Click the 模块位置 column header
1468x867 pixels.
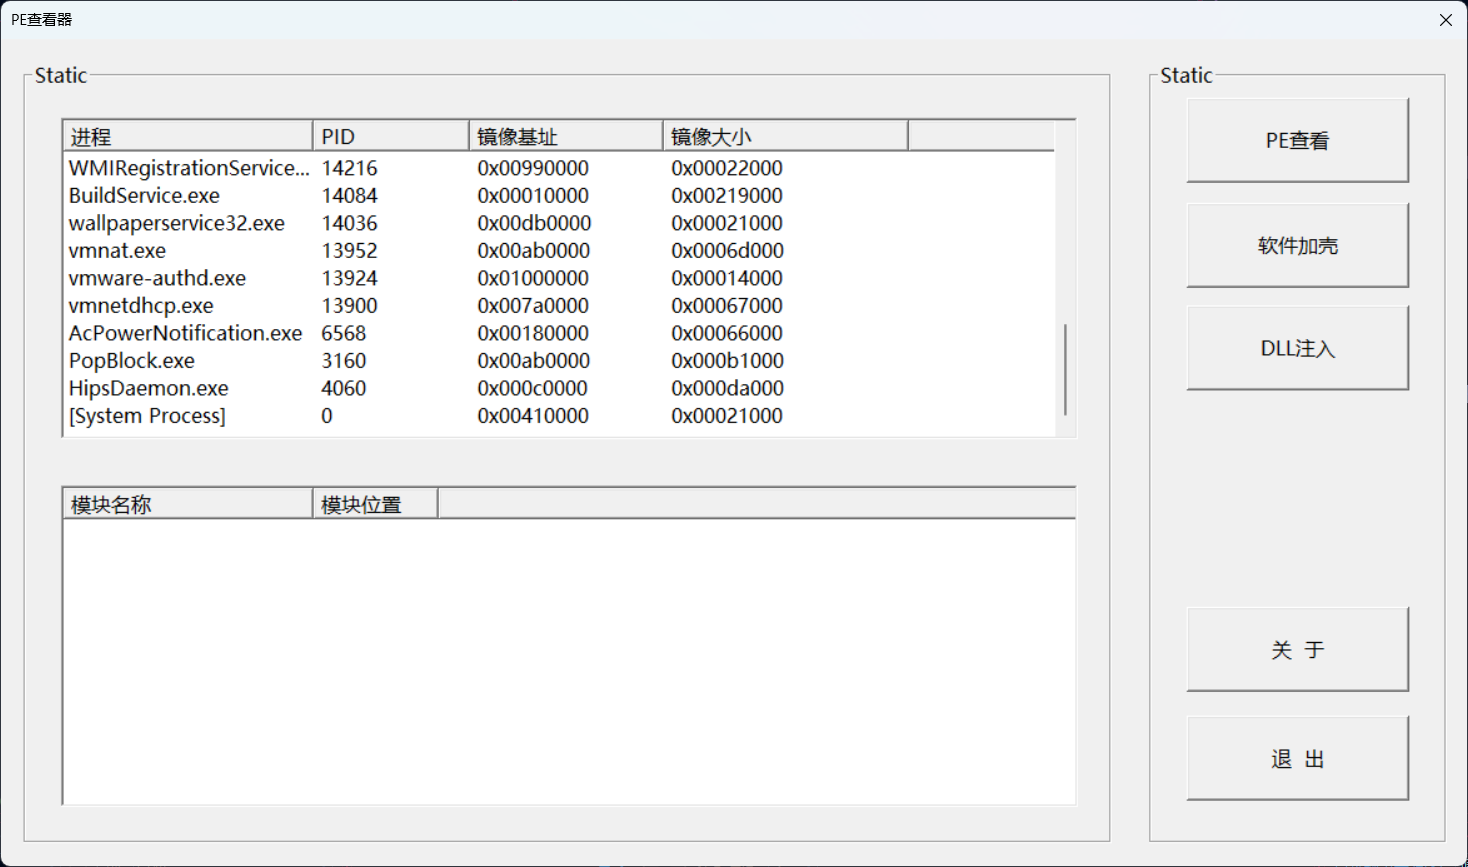point(375,505)
